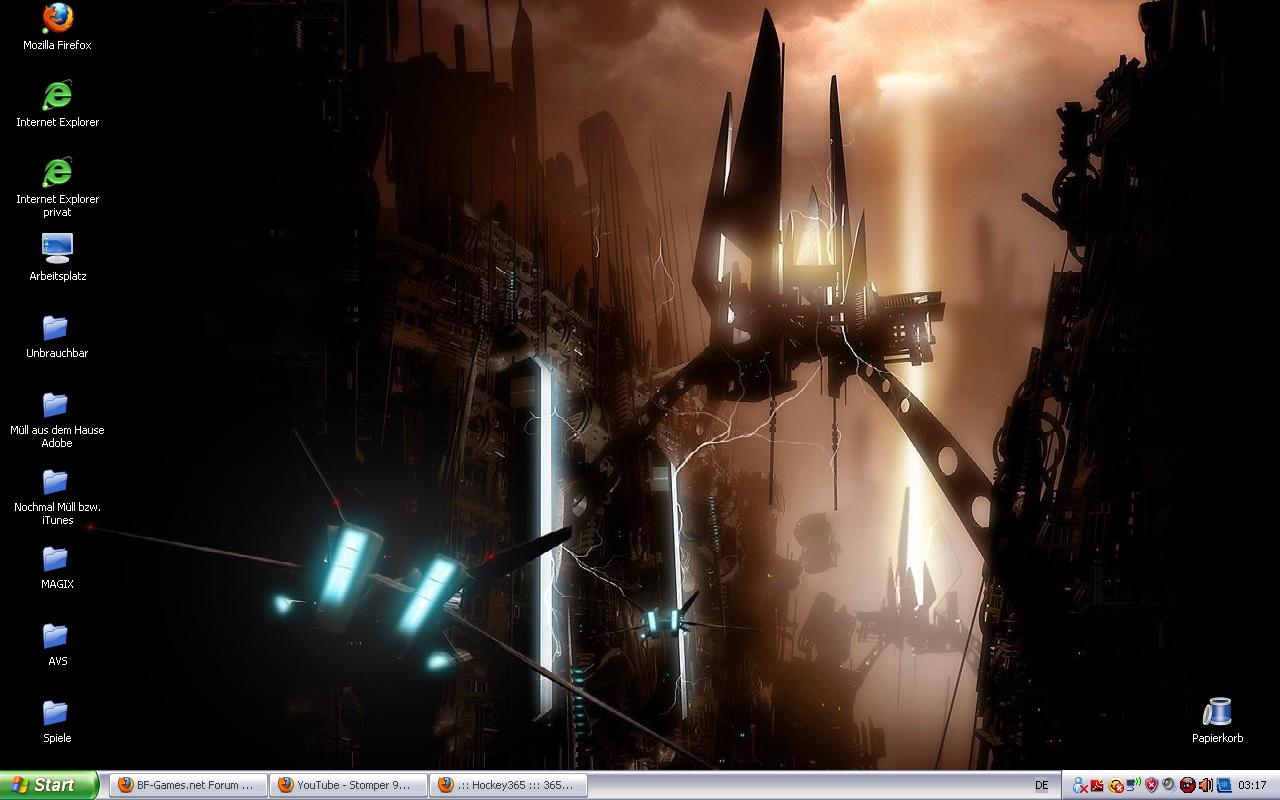
Task: Open the Windows Start menu
Action: click(x=49, y=785)
